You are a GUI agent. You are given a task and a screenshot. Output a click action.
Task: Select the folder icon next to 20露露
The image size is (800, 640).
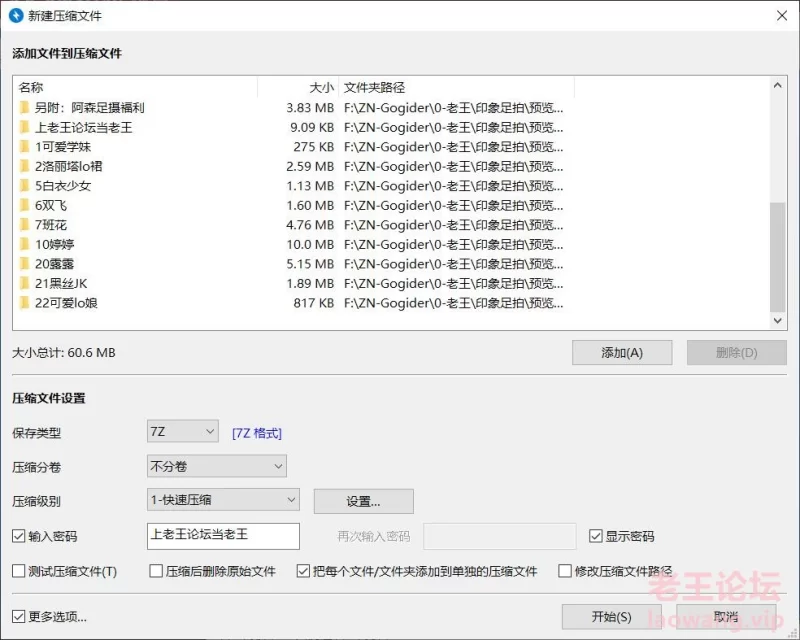click(24, 264)
